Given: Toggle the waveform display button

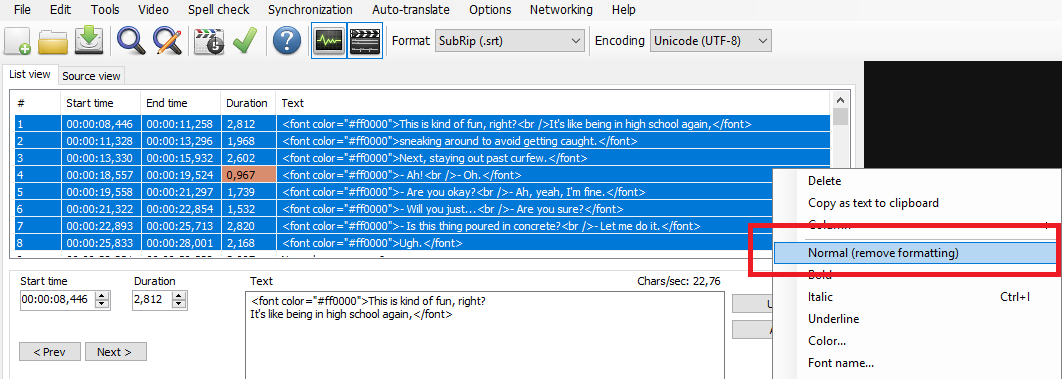Looking at the screenshot, I should (x=329, y=41).
